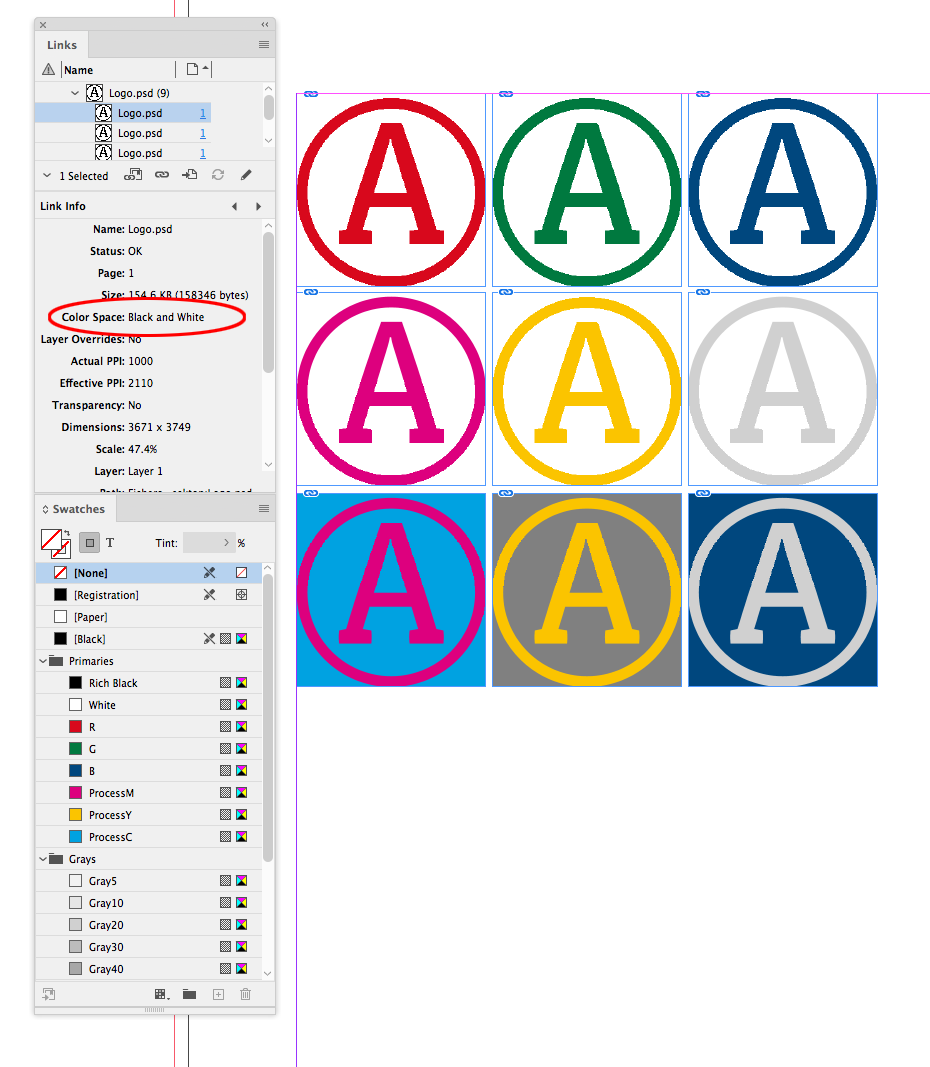Click the Delete Swatch trash icon
Screen dimensions: 930x1067
click(x=245, y=994)
